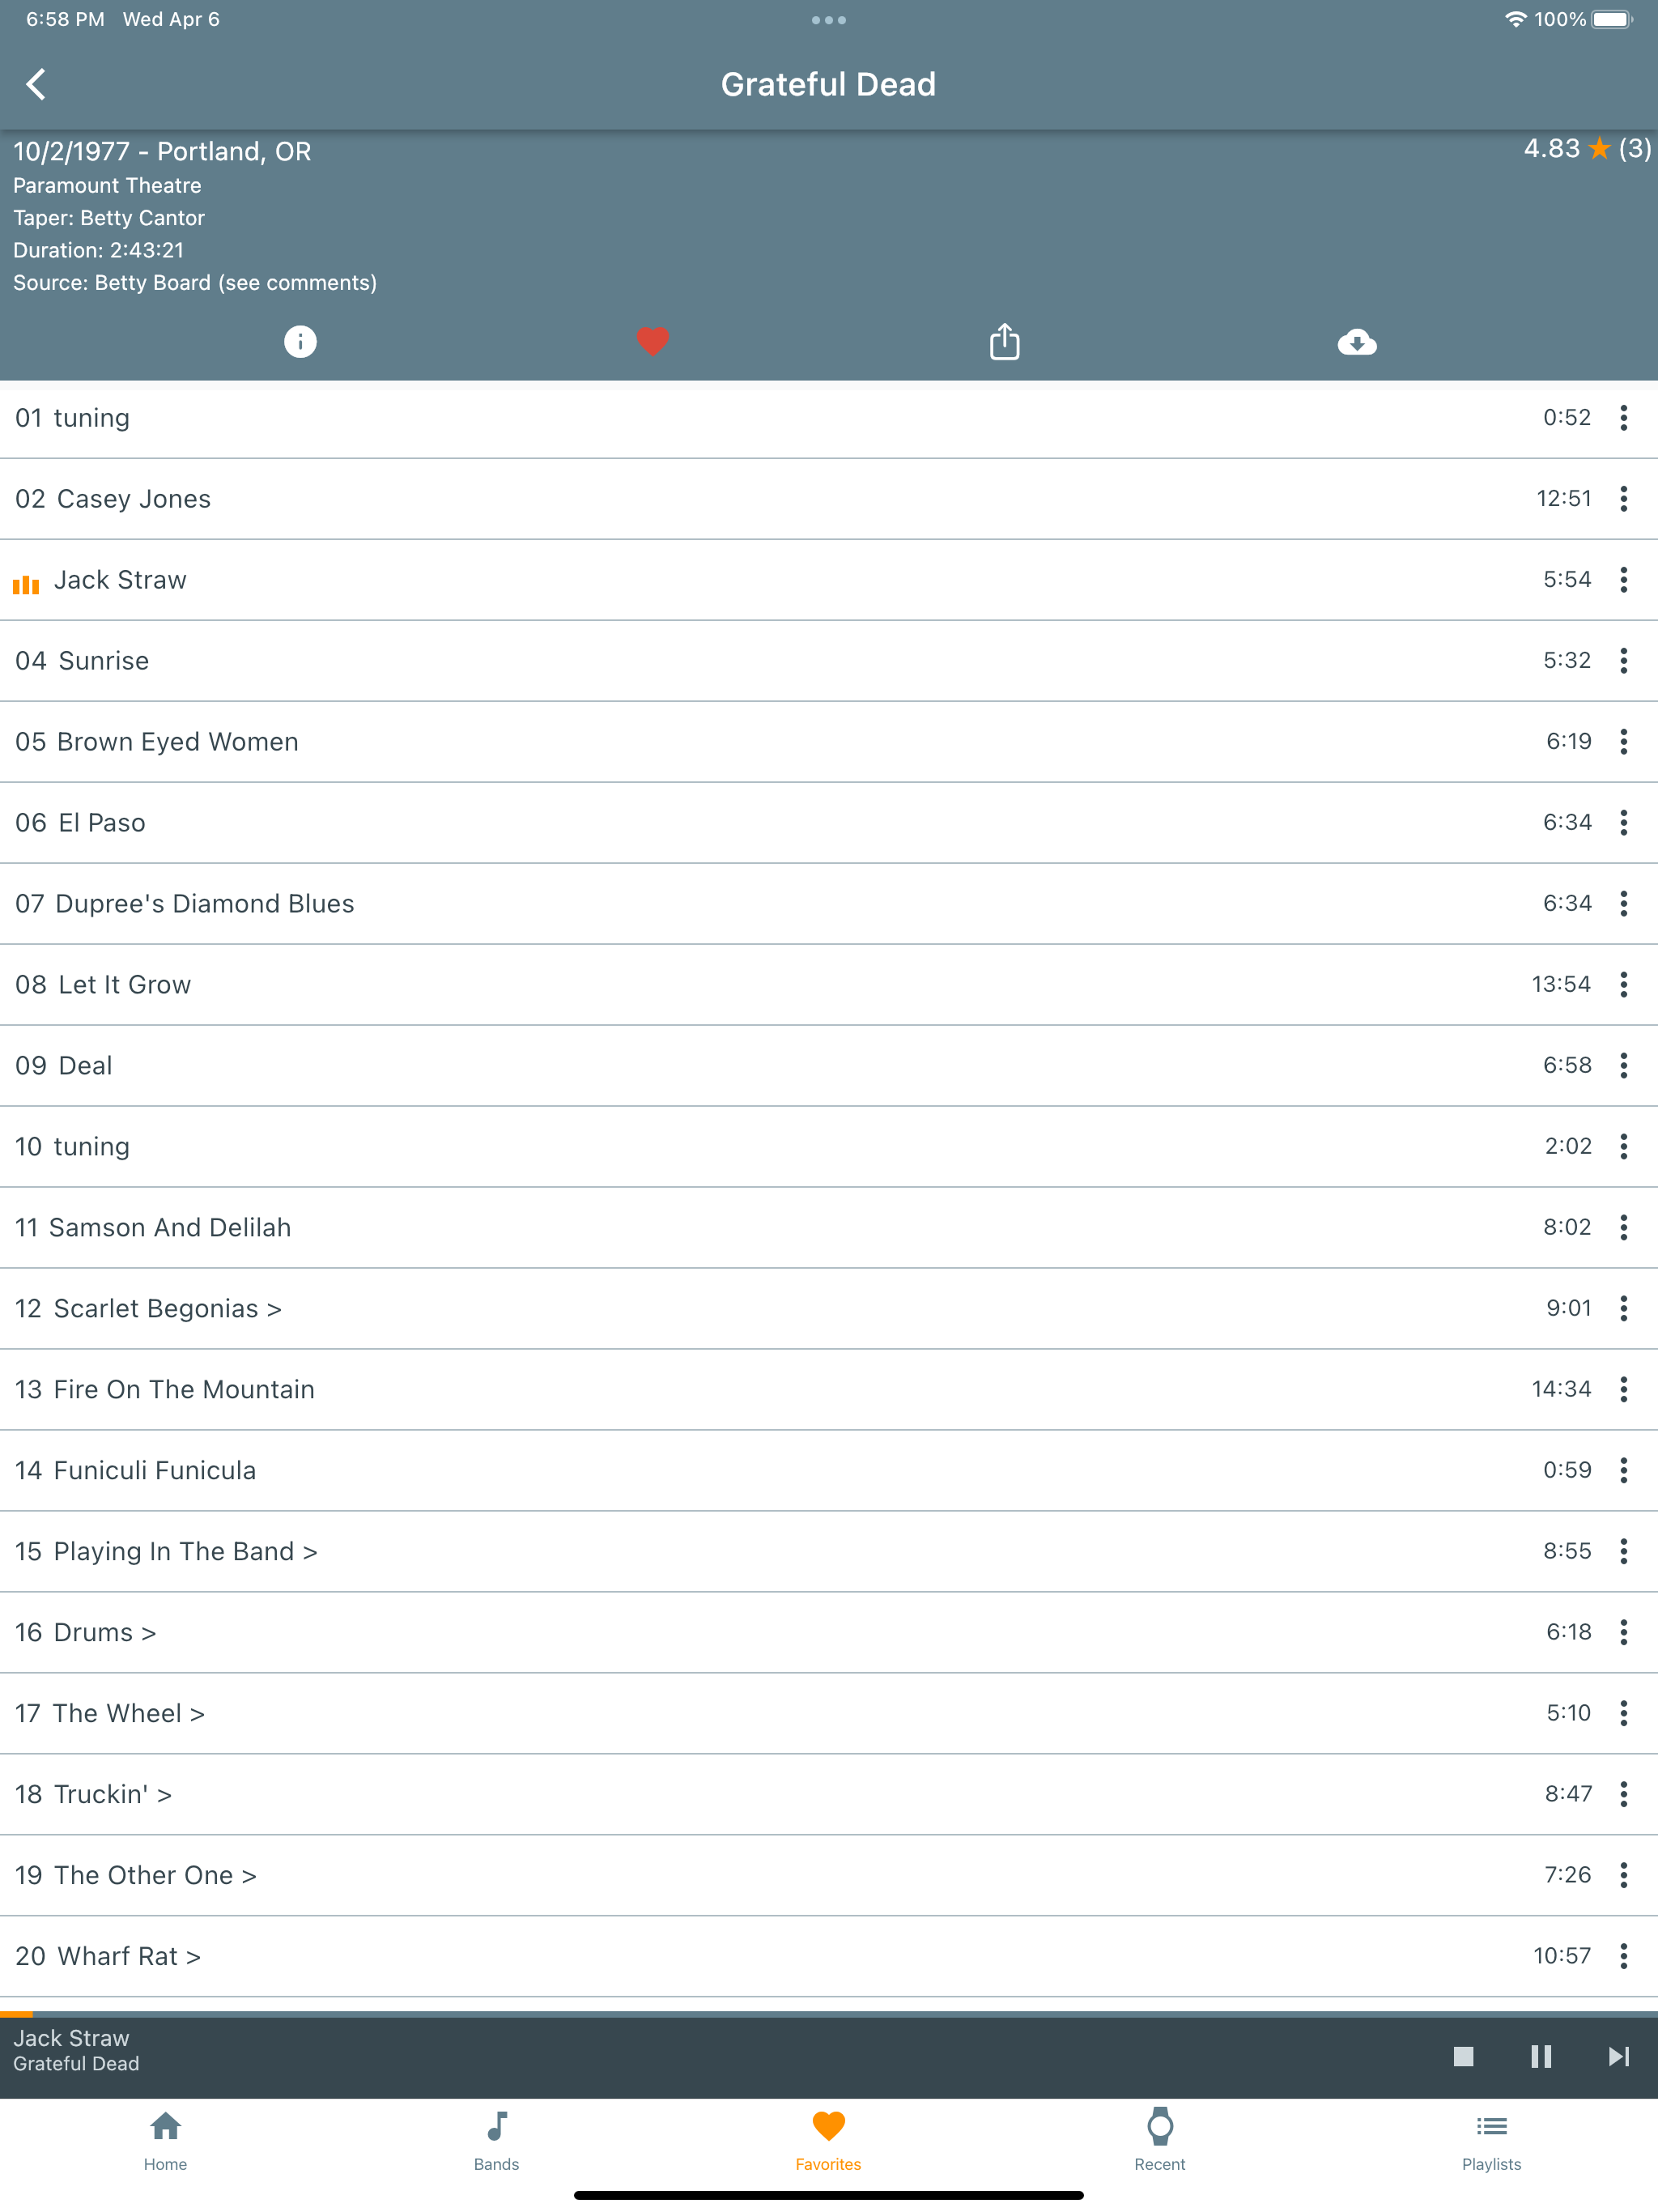Toggle the red heart favorite for this show
The width and height of the screenshot is (1658, 2212).
tap(652, 342)
